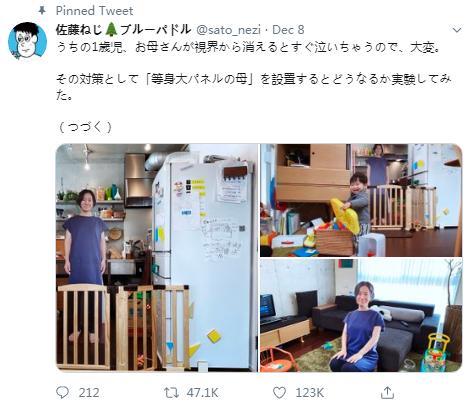Click the tree emoji in display name
The width and height of the screenshot is (471, 412).
click(x=111, y=30)
